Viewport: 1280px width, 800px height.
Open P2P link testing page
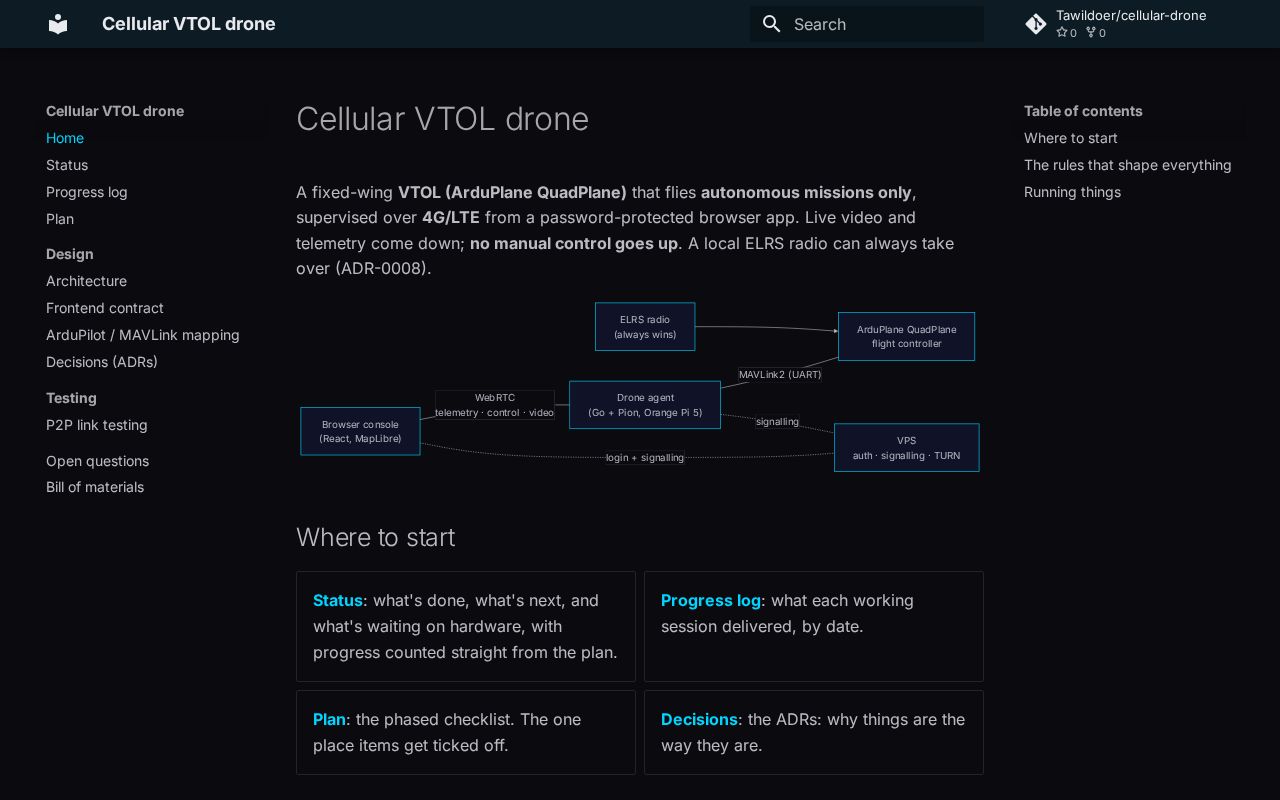pos(97,425)
